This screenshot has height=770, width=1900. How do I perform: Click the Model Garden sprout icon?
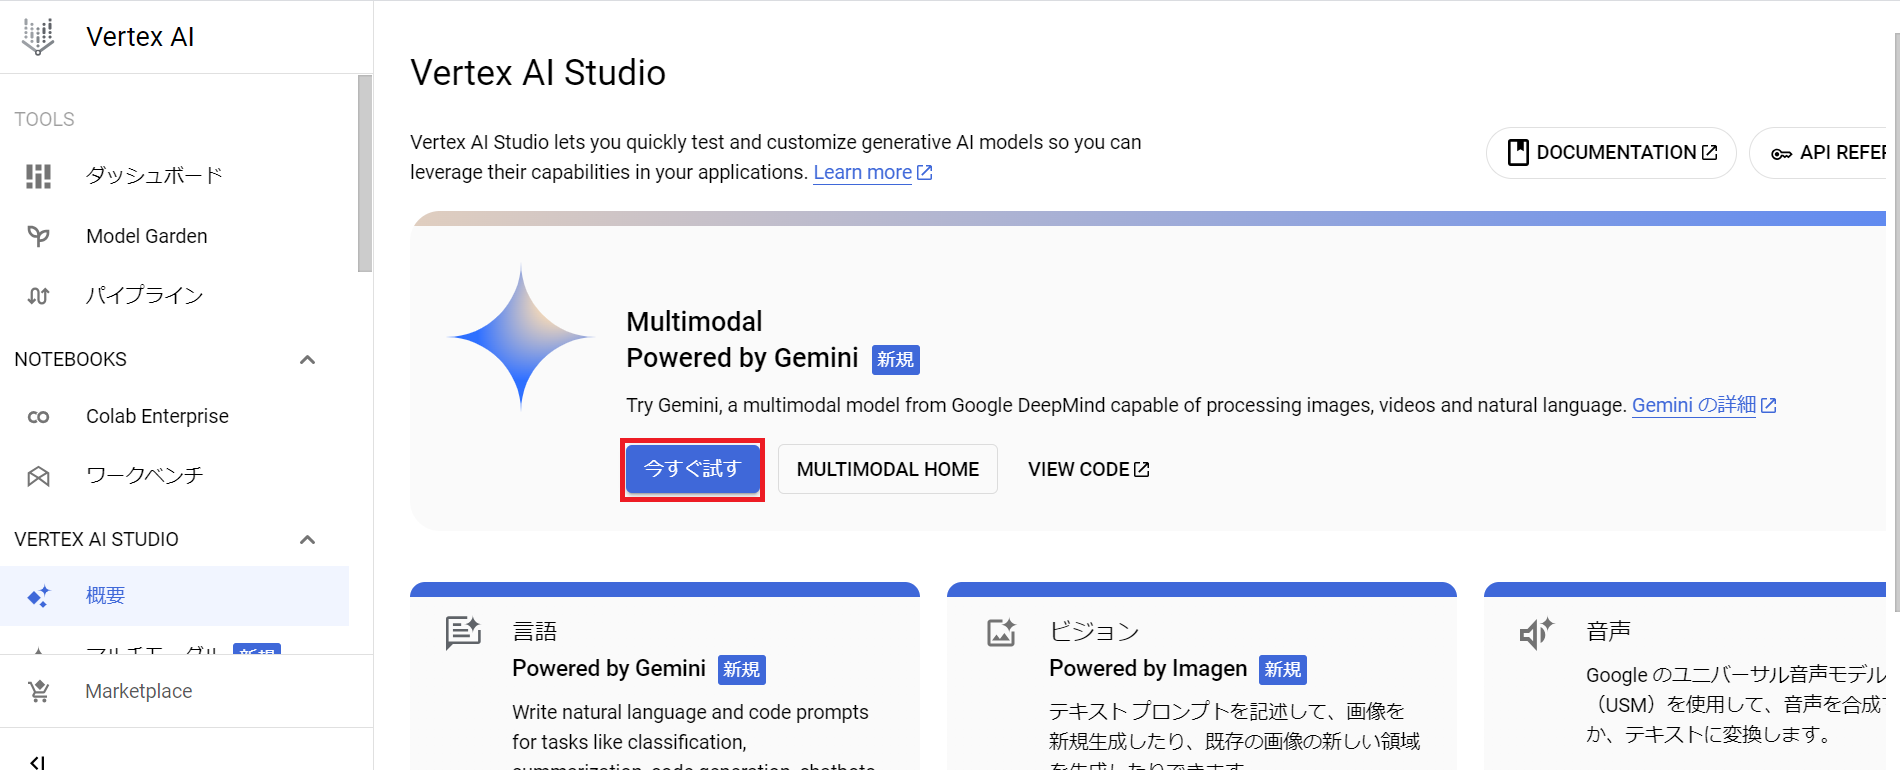pyautogui.click(x=38, y=236)
